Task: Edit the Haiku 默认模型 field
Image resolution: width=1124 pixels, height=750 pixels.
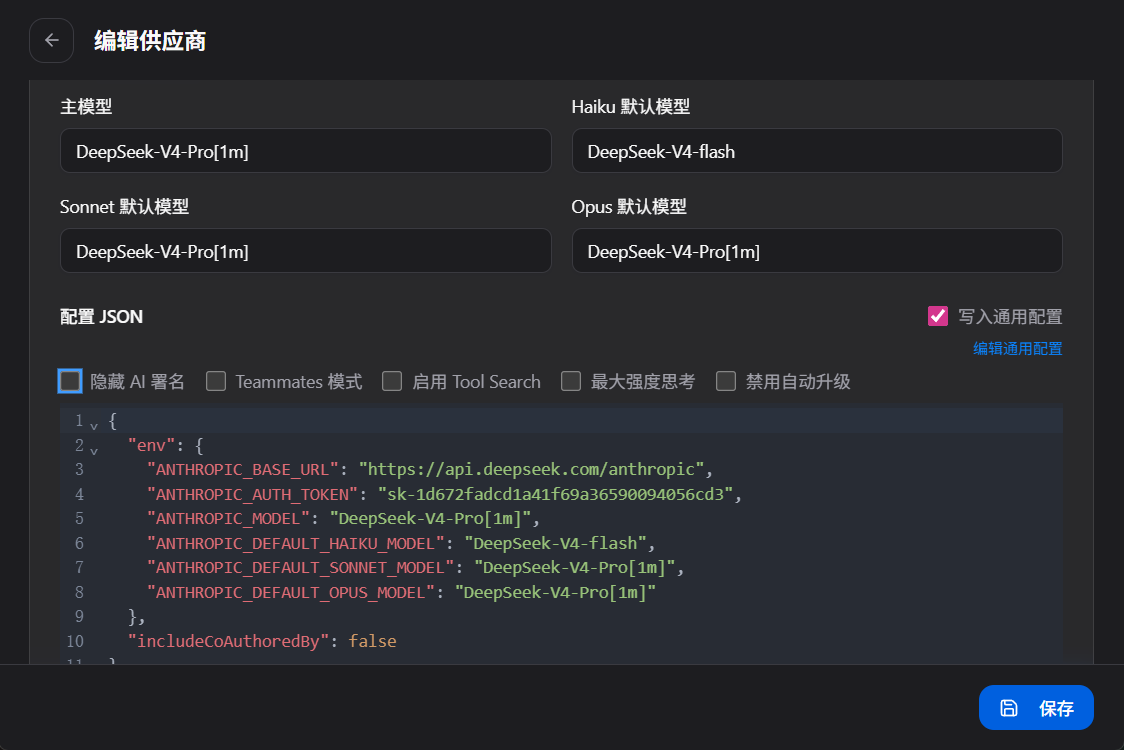Action: 817,151
